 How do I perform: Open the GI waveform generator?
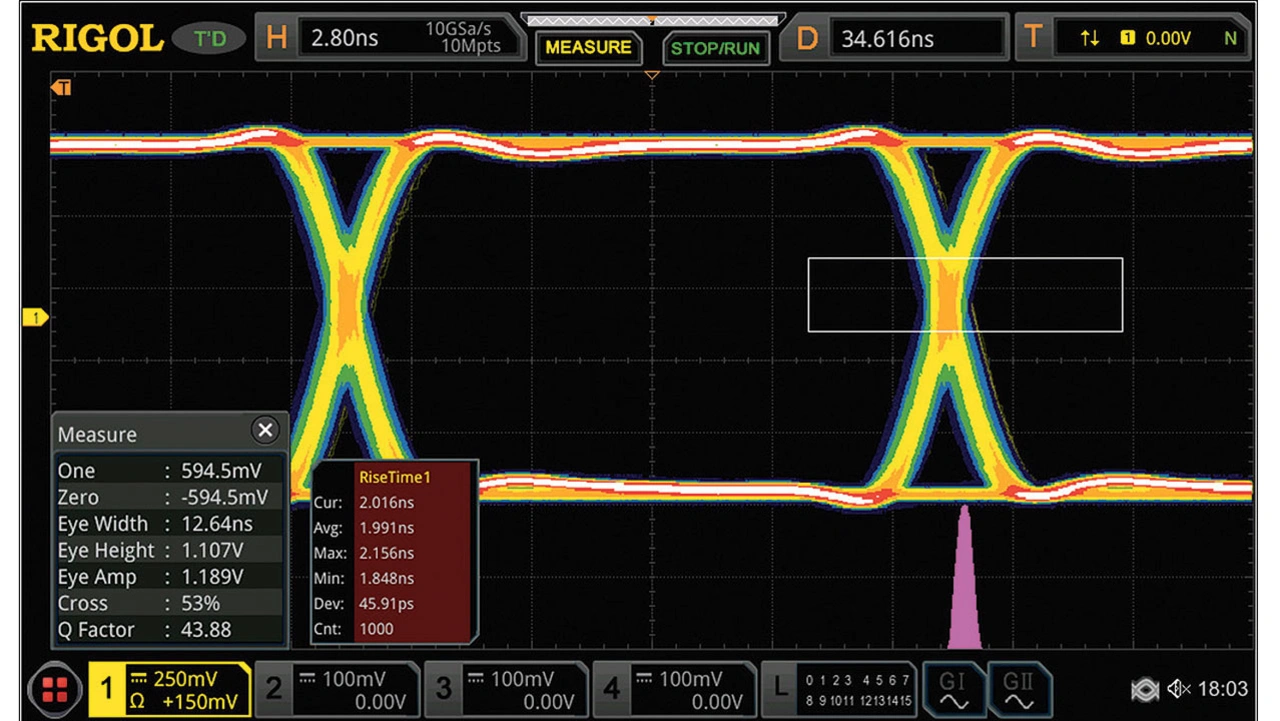coord(952,689)
